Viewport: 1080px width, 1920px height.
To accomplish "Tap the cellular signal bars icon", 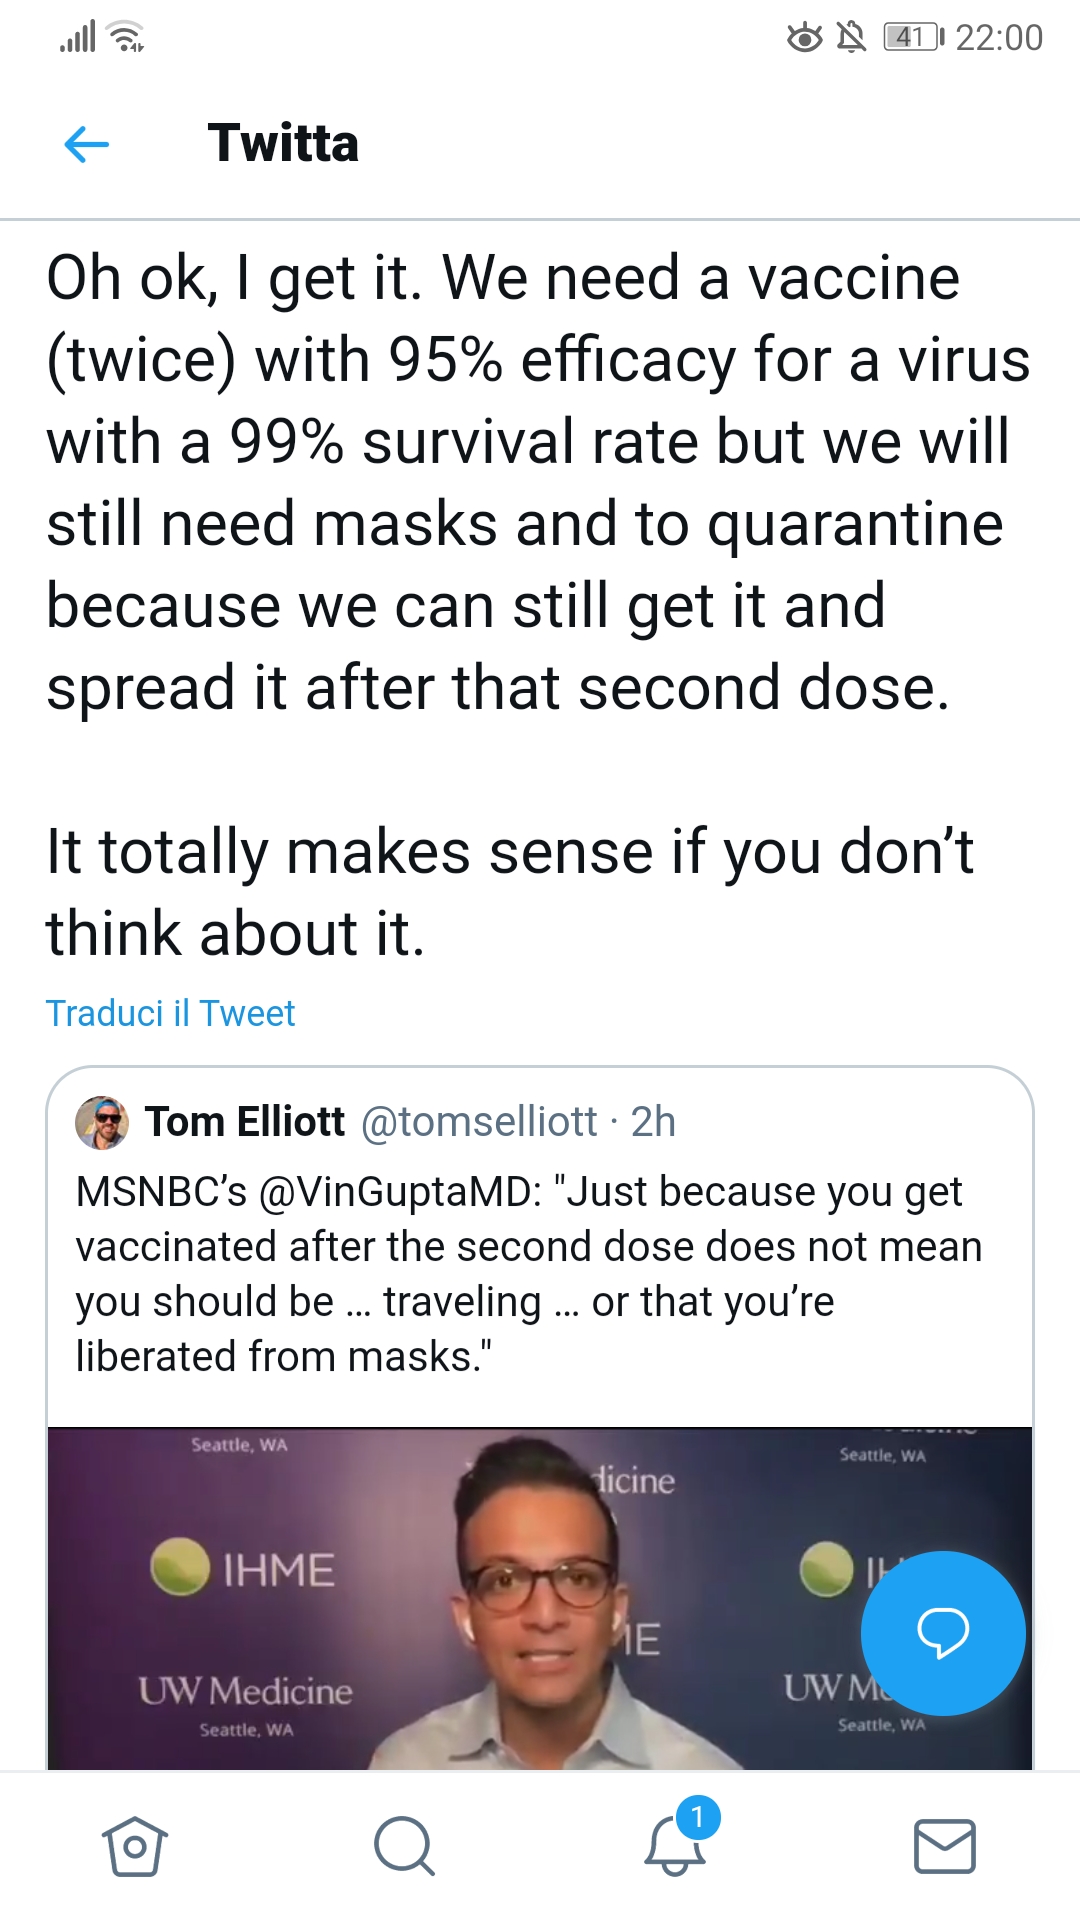I will click(x=78, y=38).
